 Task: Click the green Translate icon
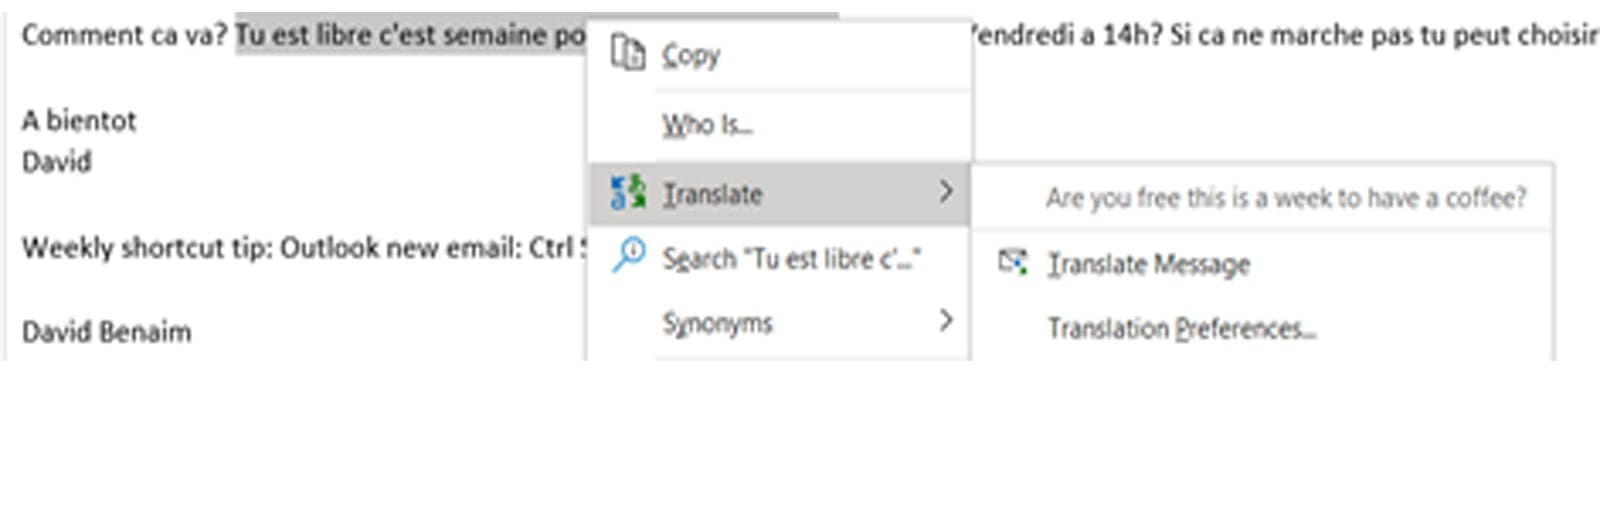[x=628, y=192]
